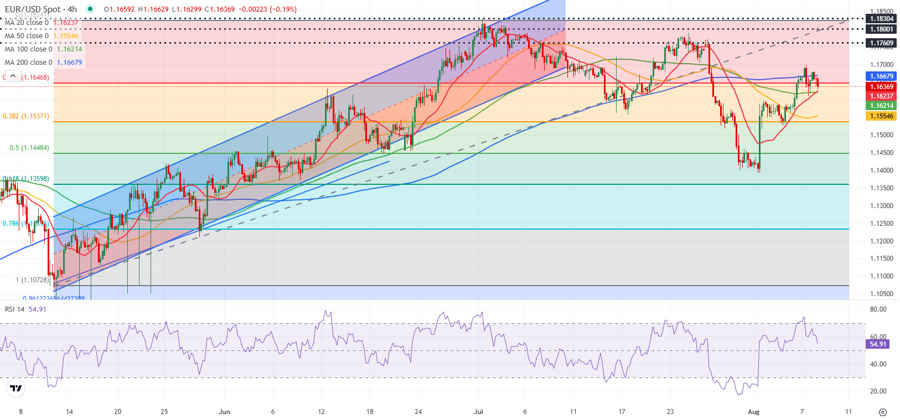This screenshot has width=900, height=419.
Task: Click the high price value H1.16629
Action: pyautogui.click(x=152, y=10)
